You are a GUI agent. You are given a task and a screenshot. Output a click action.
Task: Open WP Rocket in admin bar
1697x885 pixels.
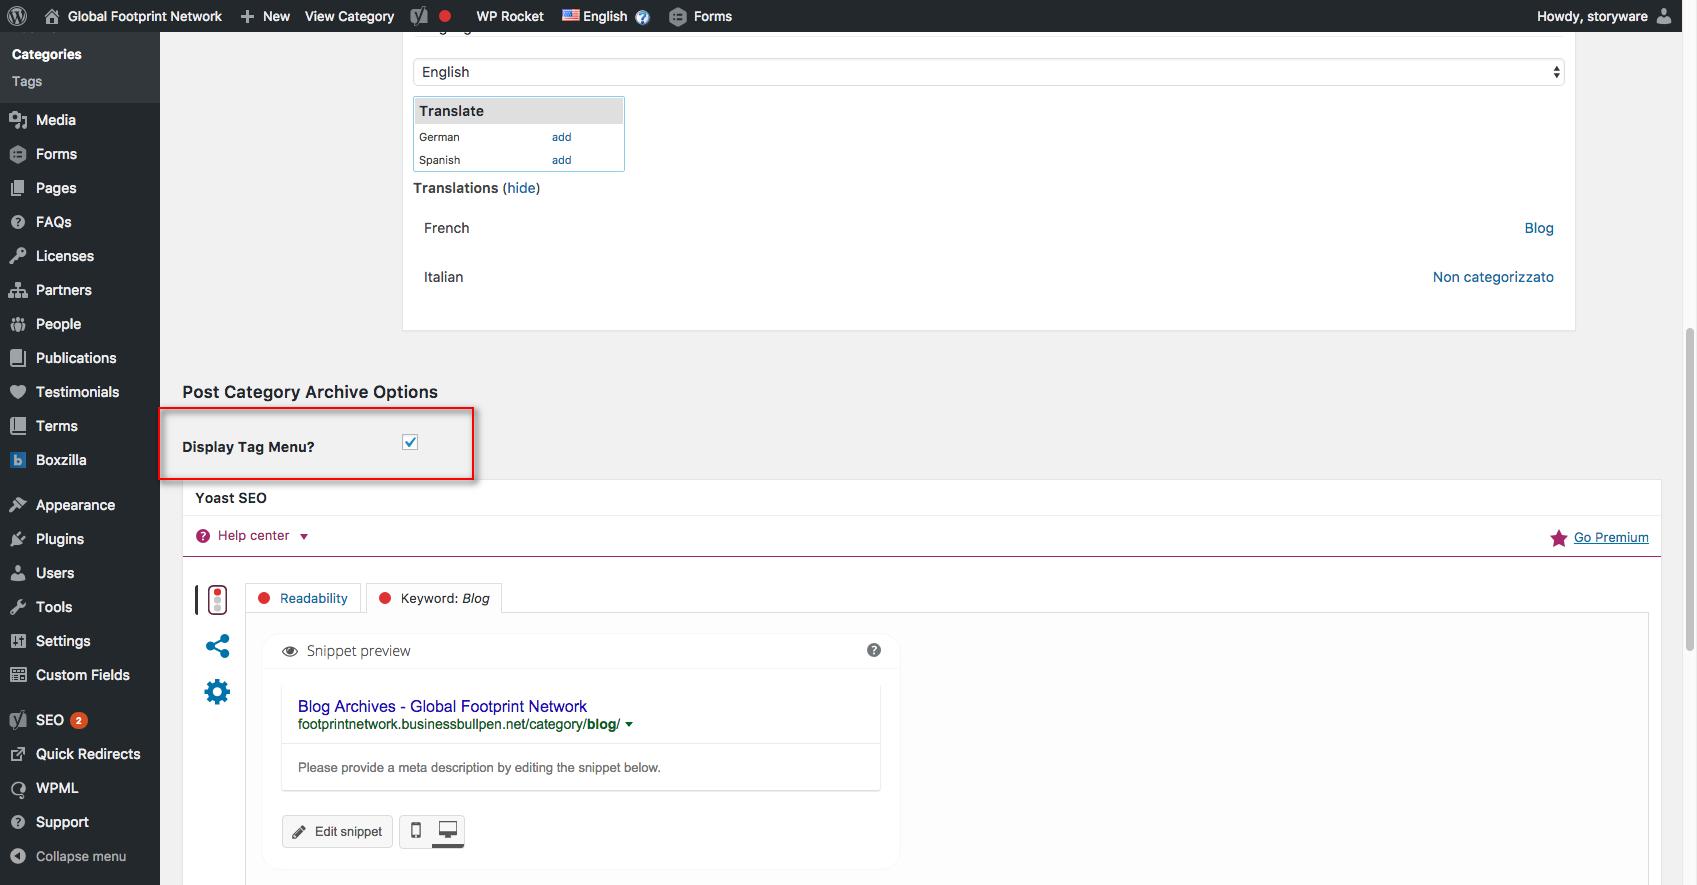(x=510, y=16)
